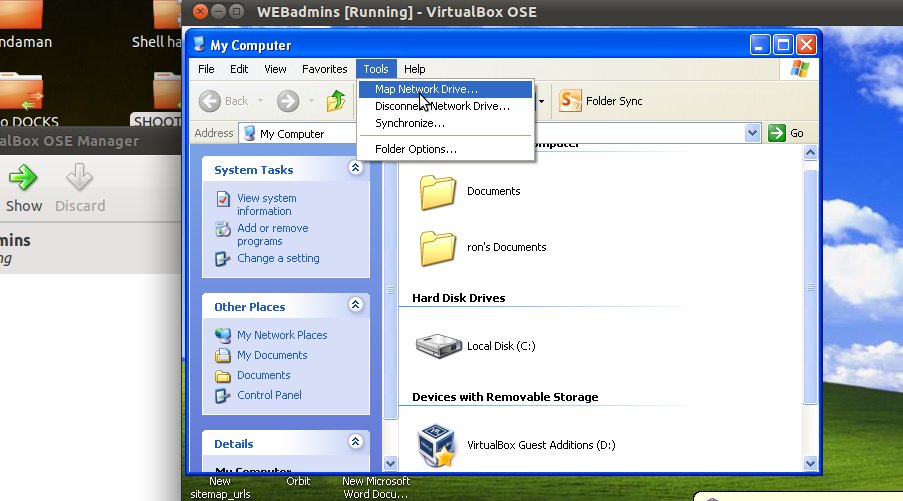The width and height of the screenshot is (903, 501).
Task: Close the My Computer window
Action: (x=806, y=44)
